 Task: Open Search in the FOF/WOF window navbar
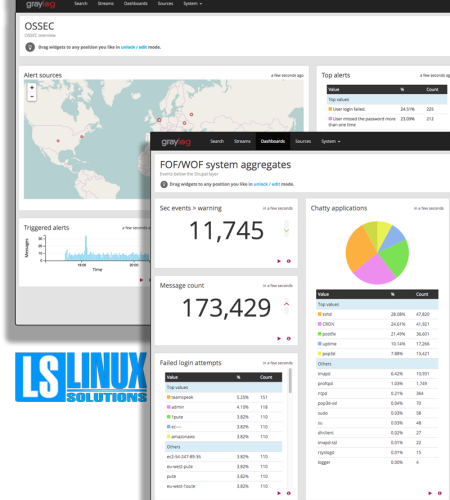click(x=217, y=141)
